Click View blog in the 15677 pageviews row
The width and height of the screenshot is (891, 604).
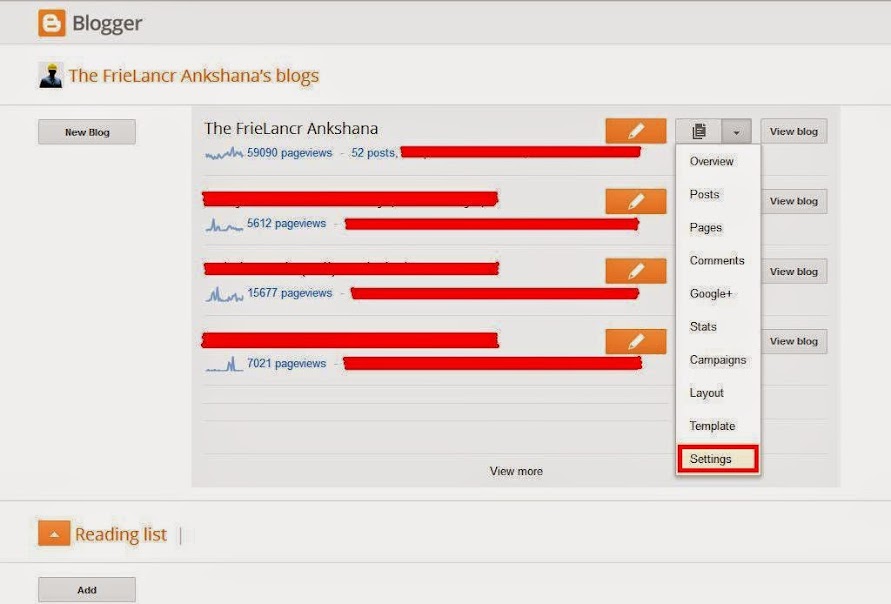[794, 272]
